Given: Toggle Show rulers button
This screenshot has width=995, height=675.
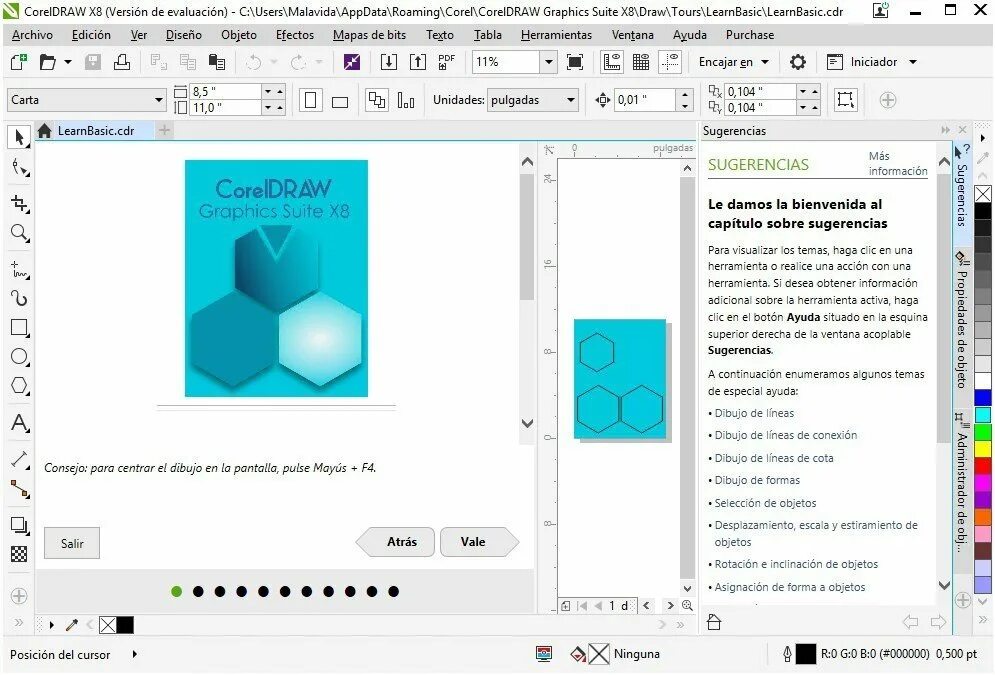Looking at the screenshot, I should (612, 62).
